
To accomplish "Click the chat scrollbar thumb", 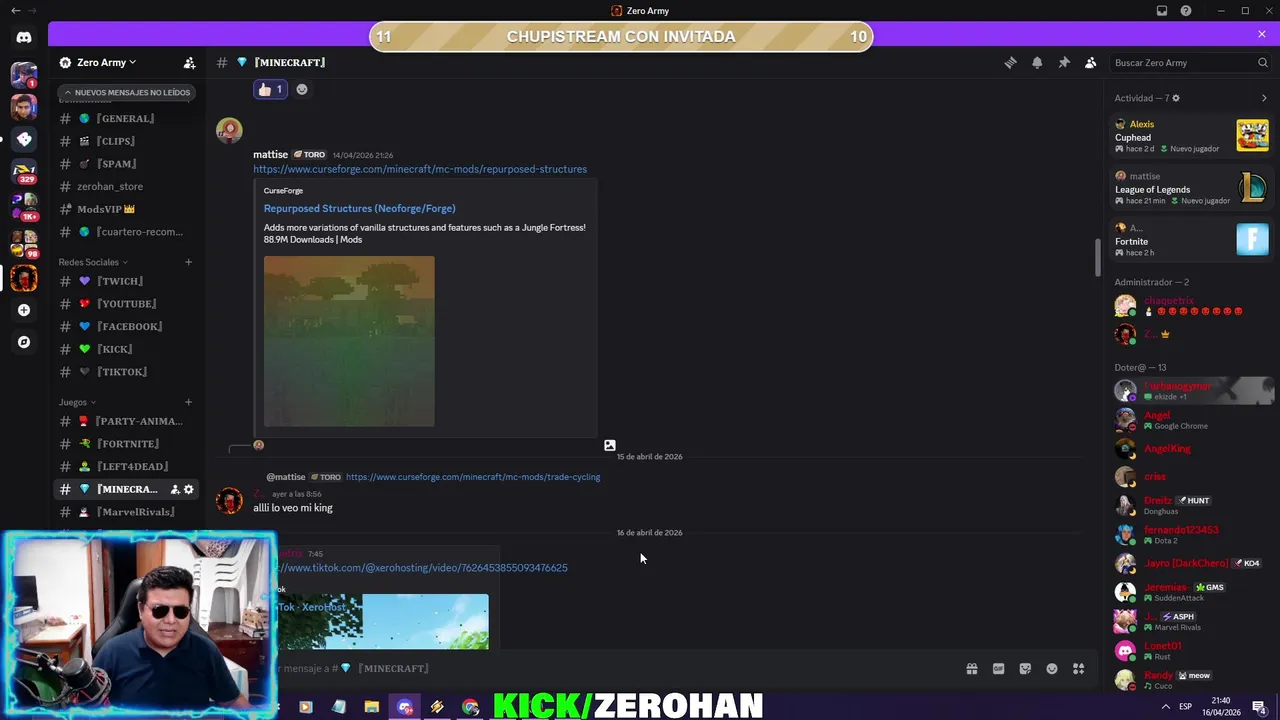I will 1097,258.
